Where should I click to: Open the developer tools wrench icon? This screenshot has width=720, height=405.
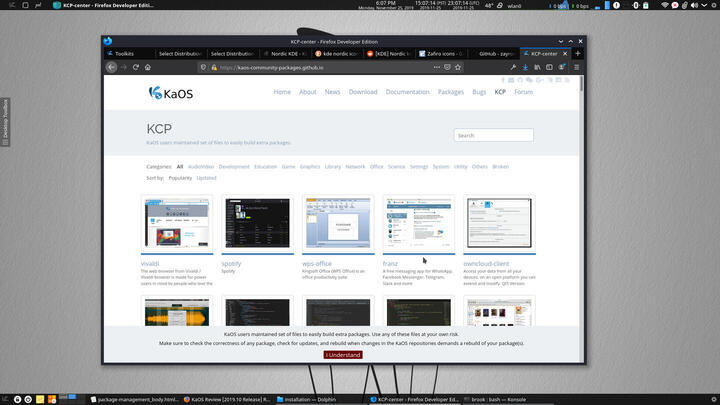(513, 67)
